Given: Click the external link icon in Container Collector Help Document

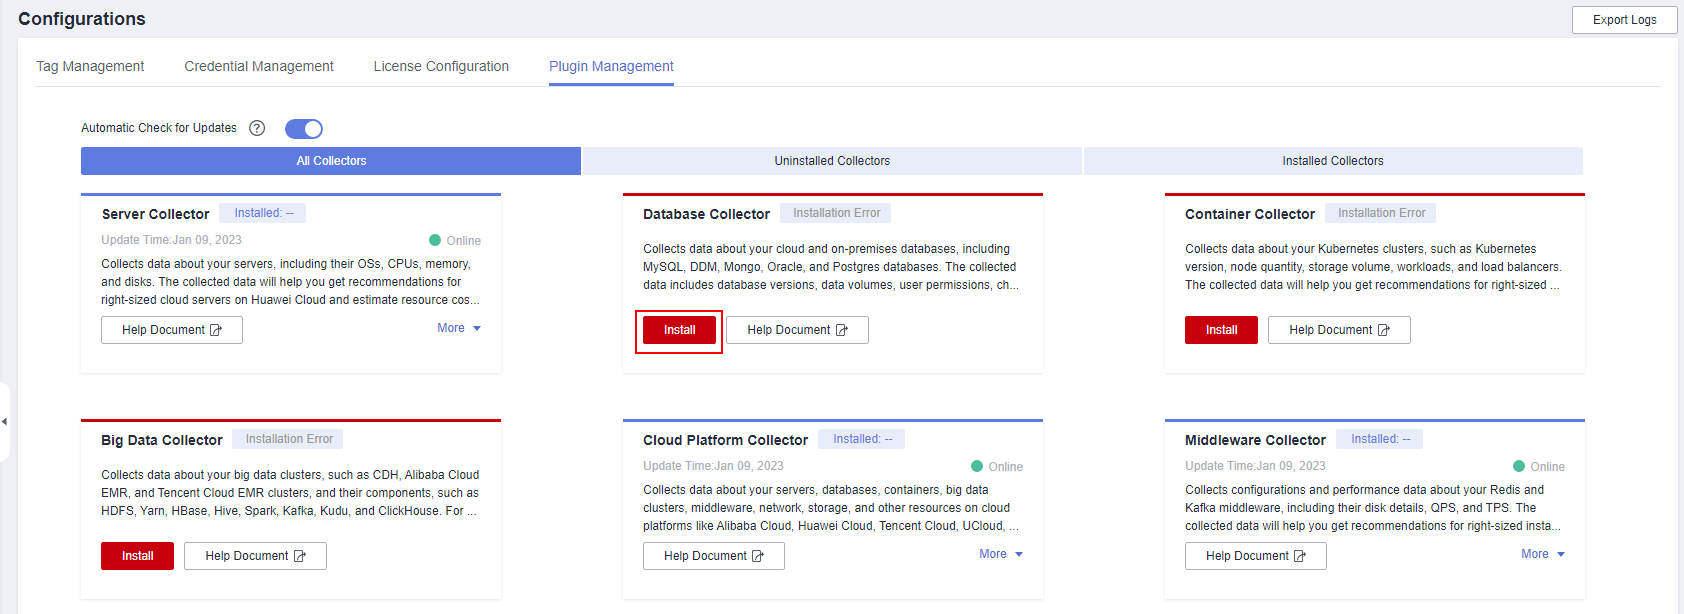Looking at the screenshot, I should [x=1384, y=330].
